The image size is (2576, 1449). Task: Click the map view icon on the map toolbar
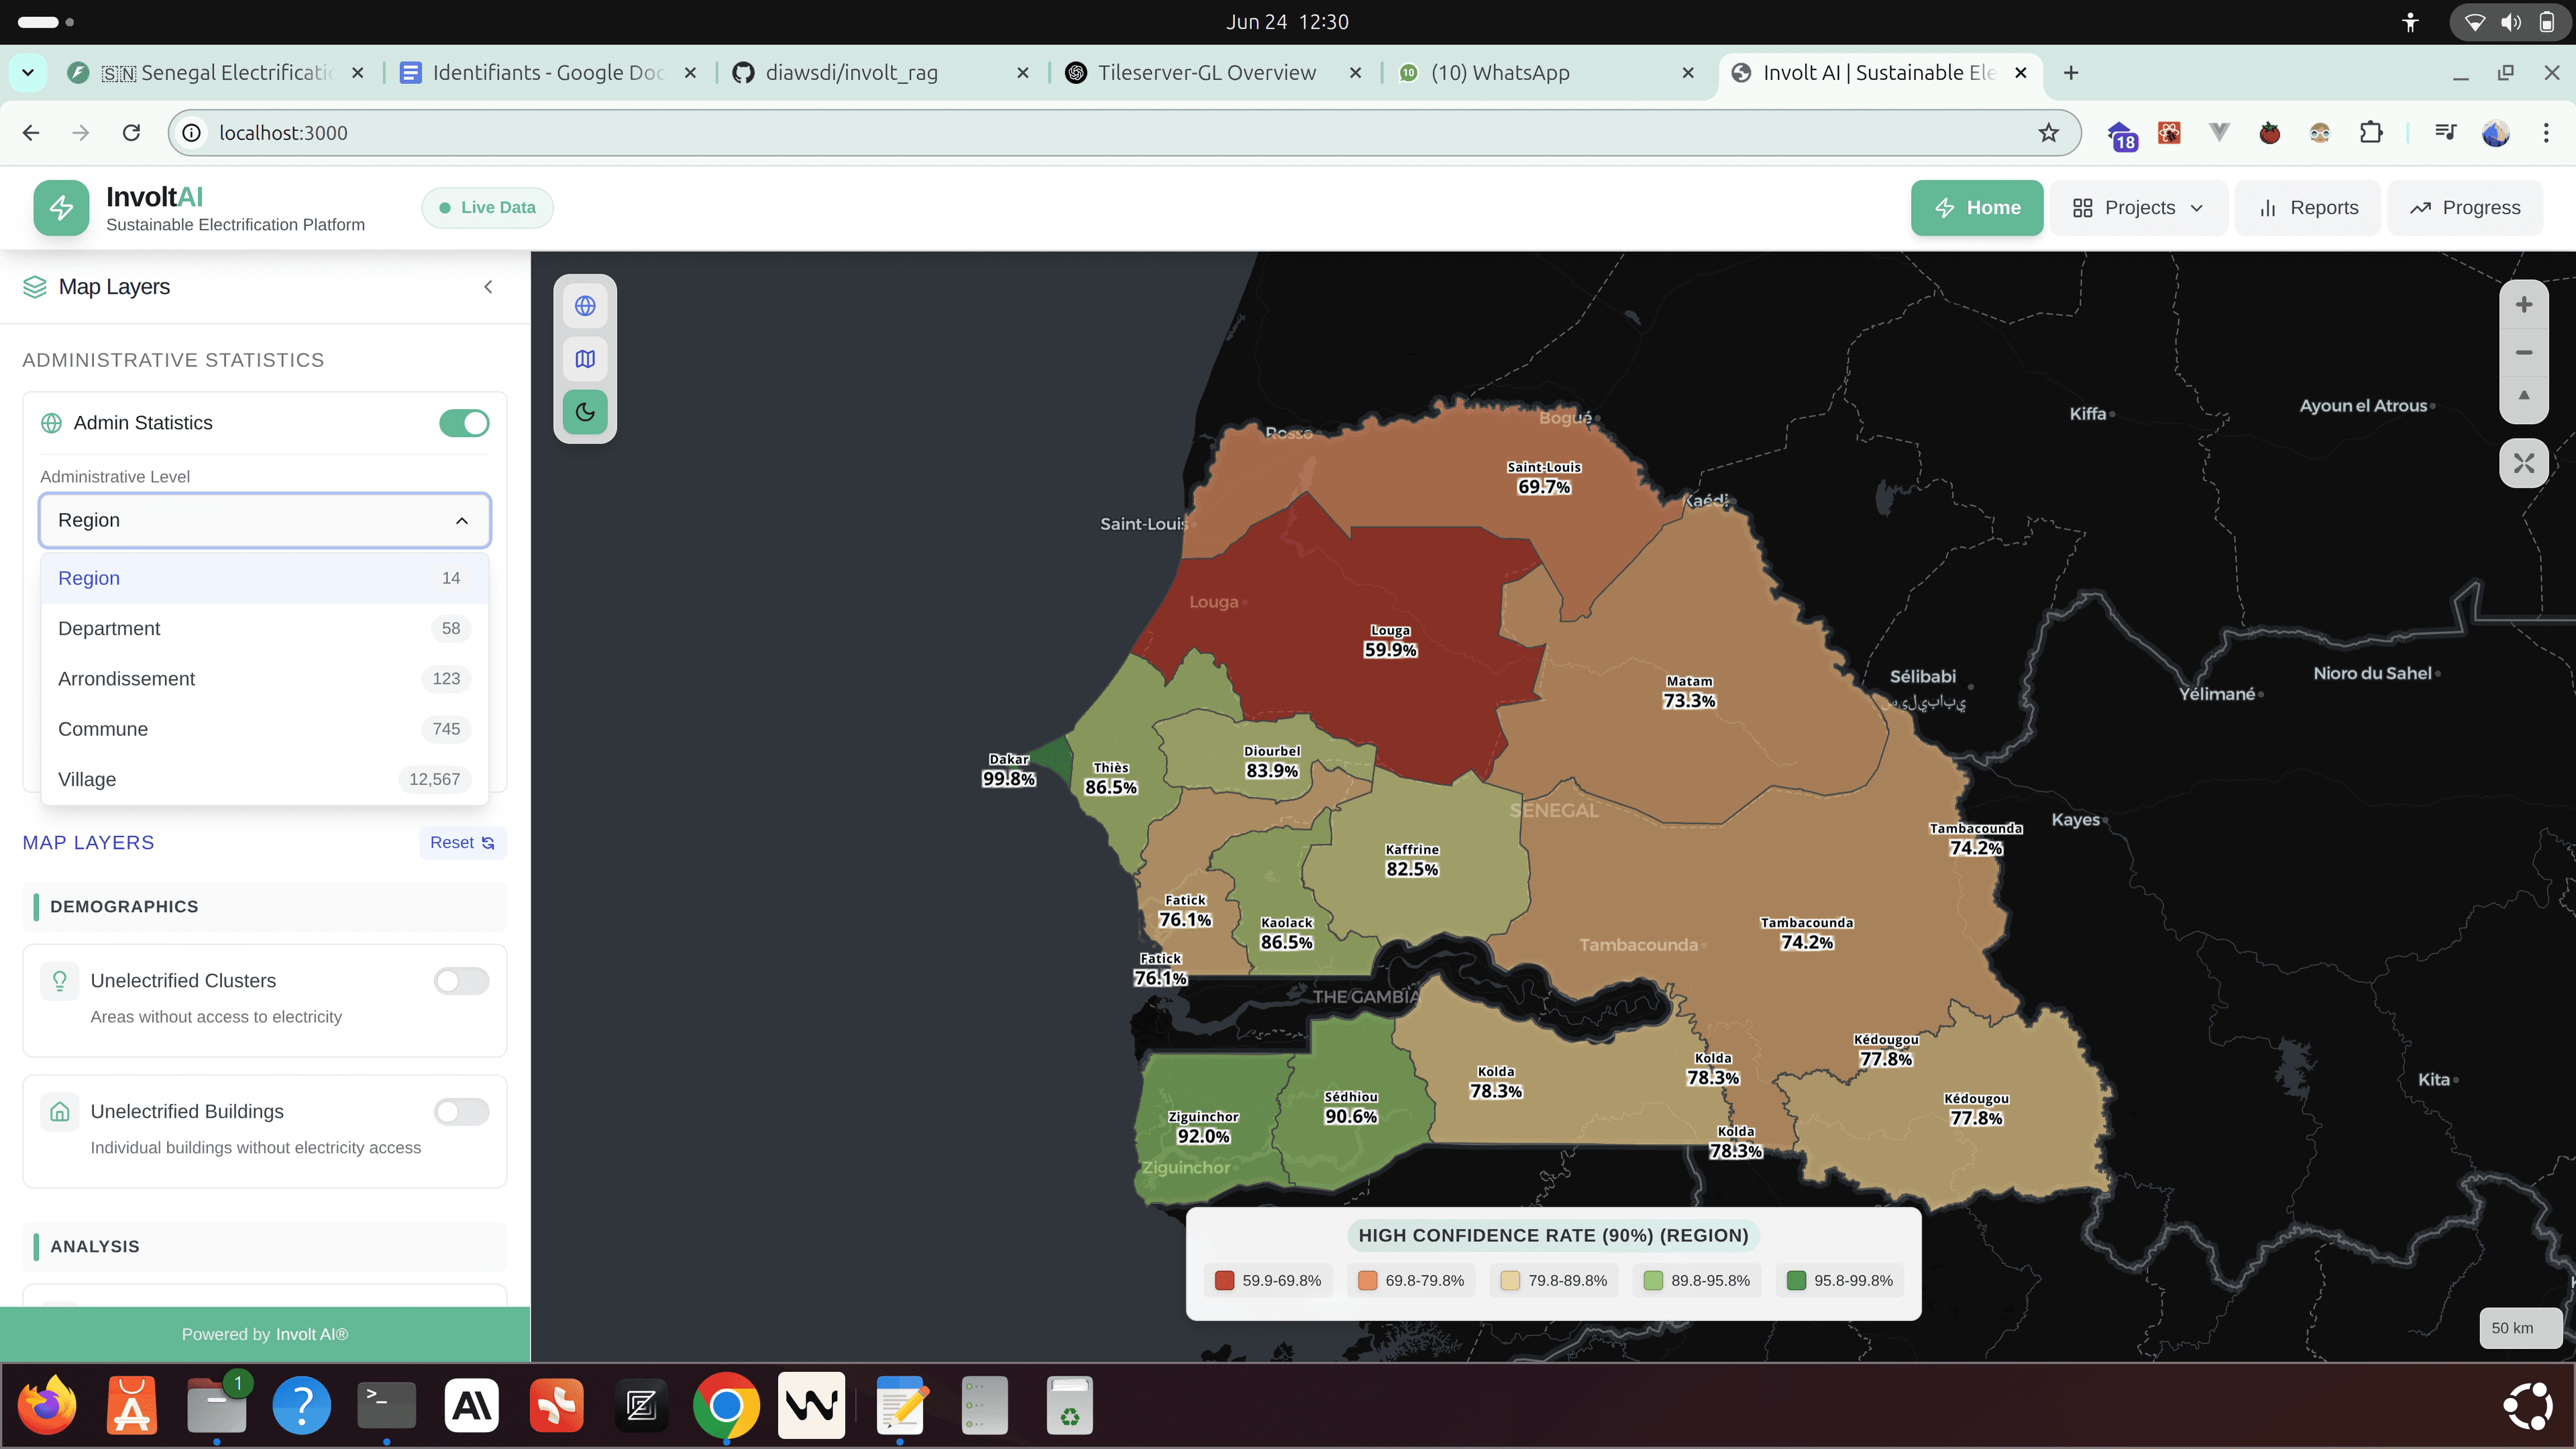pos(585,359)
